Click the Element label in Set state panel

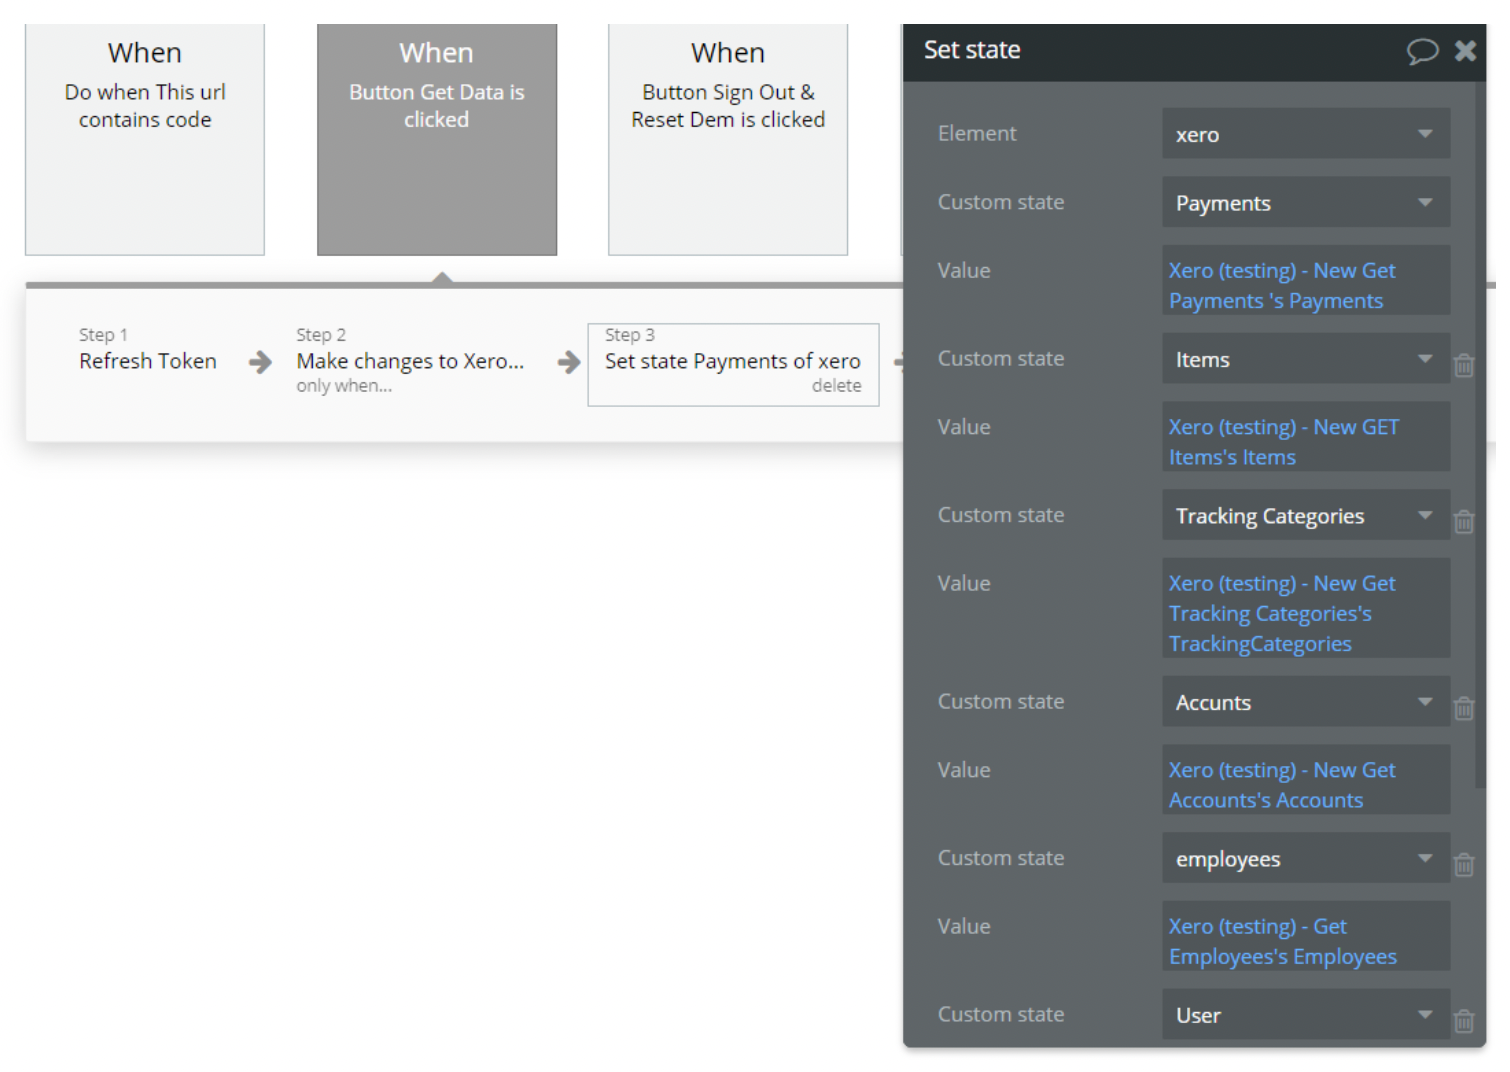(x=977, y=134)
